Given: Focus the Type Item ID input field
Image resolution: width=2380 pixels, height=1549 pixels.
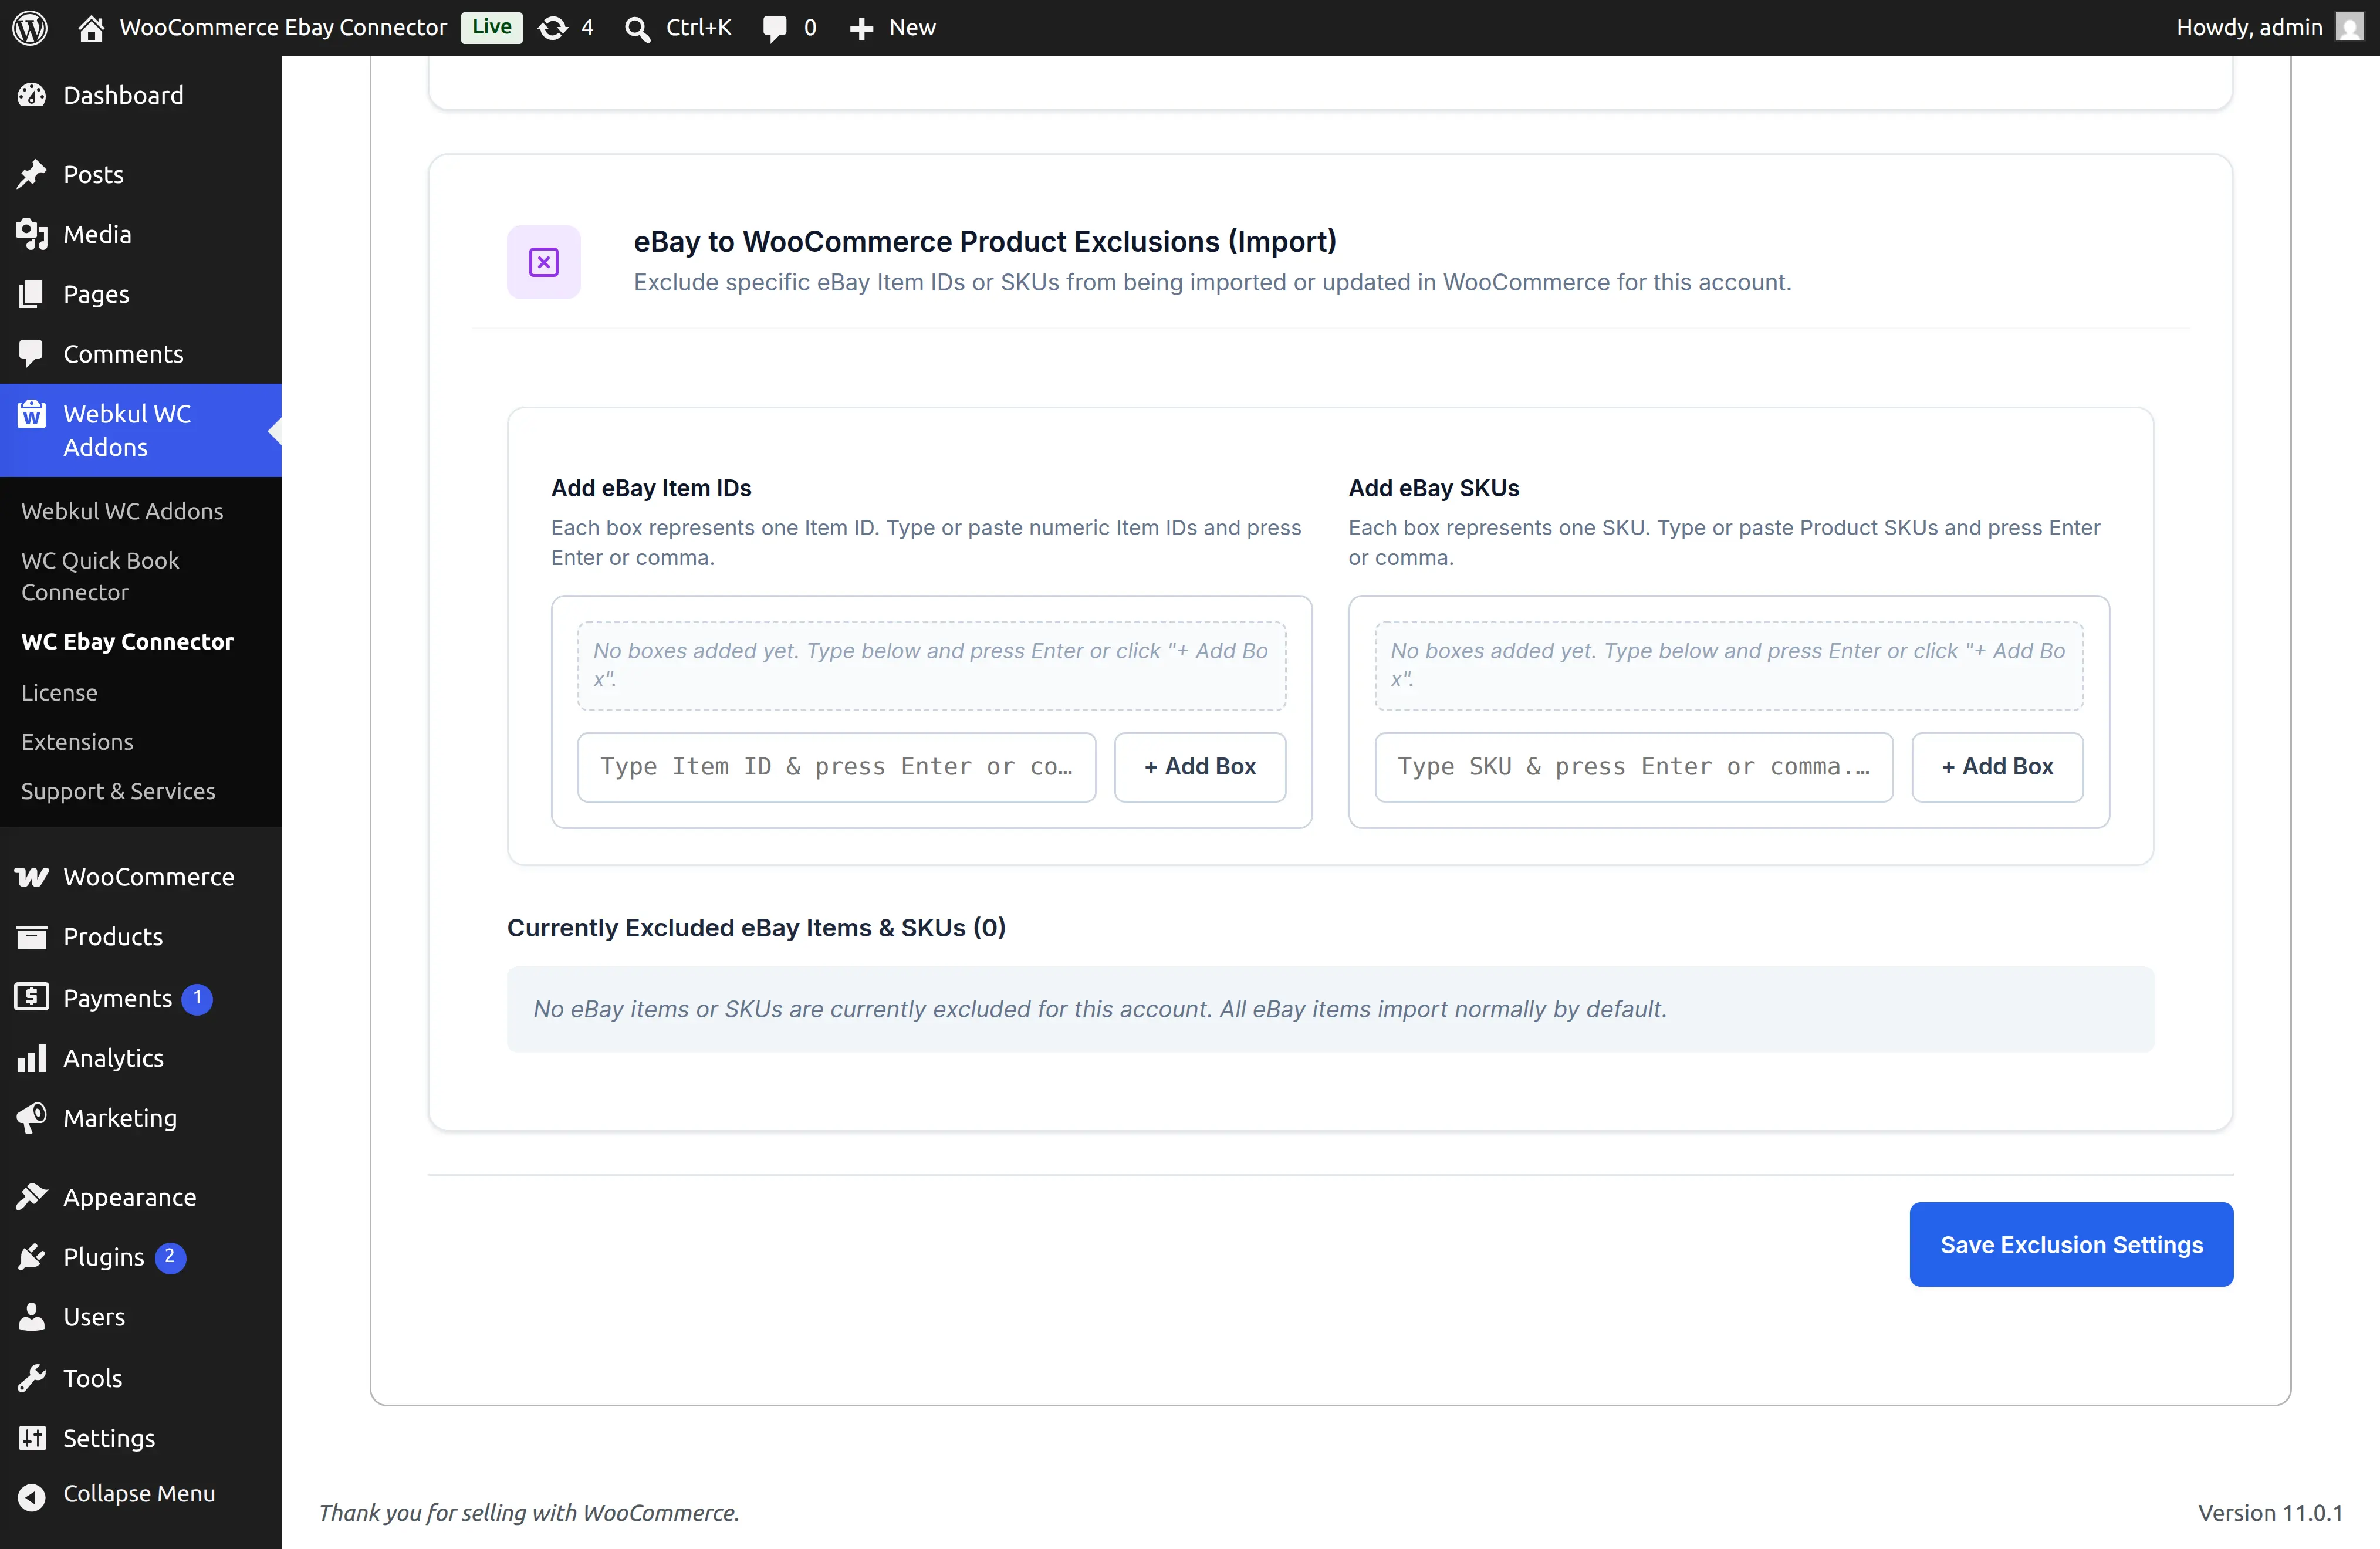Looking at the screenshot, I should [836, 767].
